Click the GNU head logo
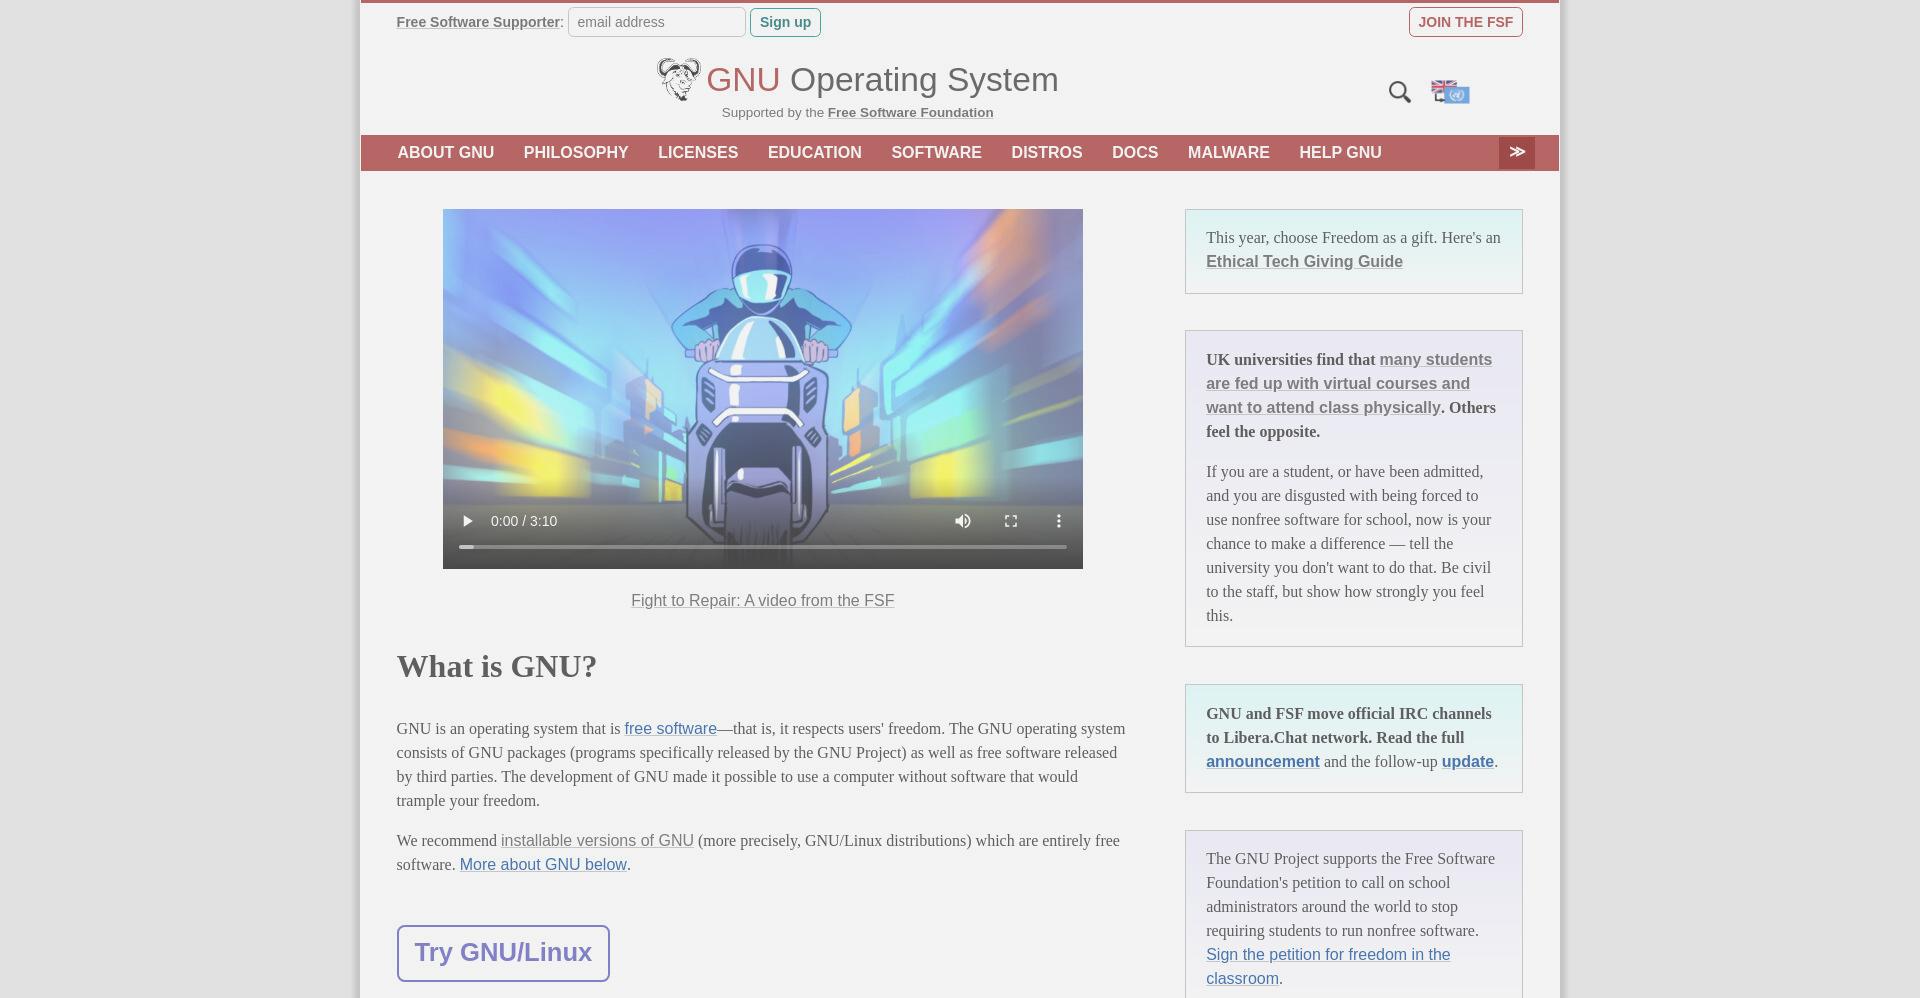 coord(679,79)
